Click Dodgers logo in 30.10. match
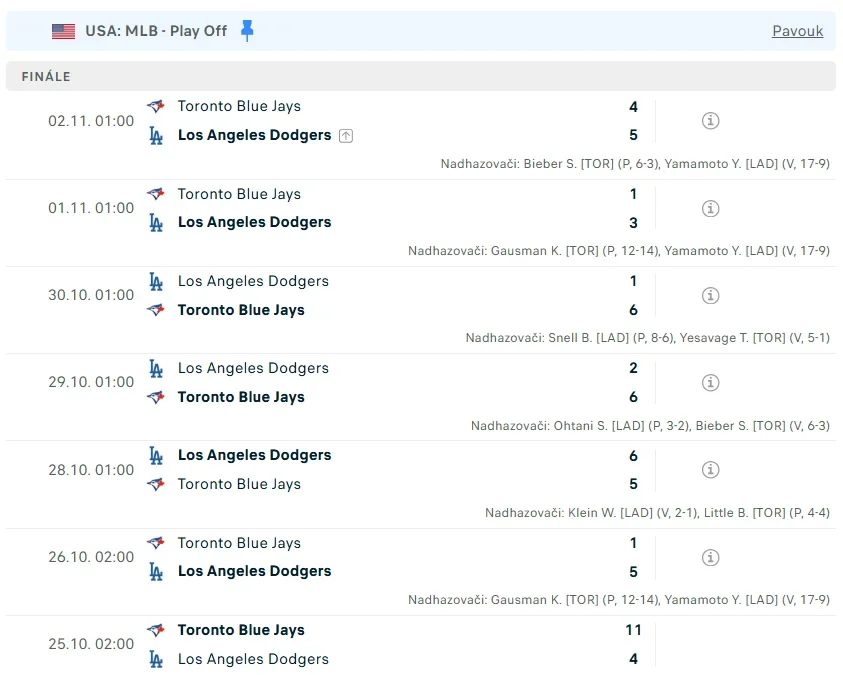 [x=155, y=281]
